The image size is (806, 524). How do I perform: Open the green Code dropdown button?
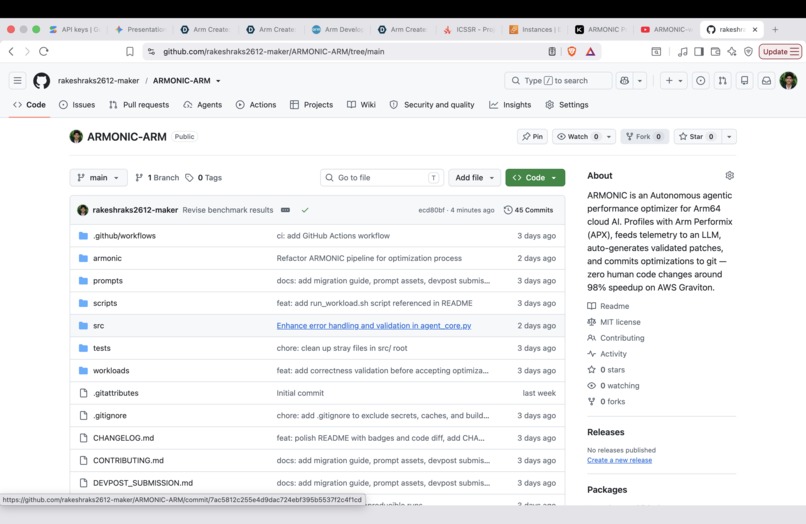535,177
